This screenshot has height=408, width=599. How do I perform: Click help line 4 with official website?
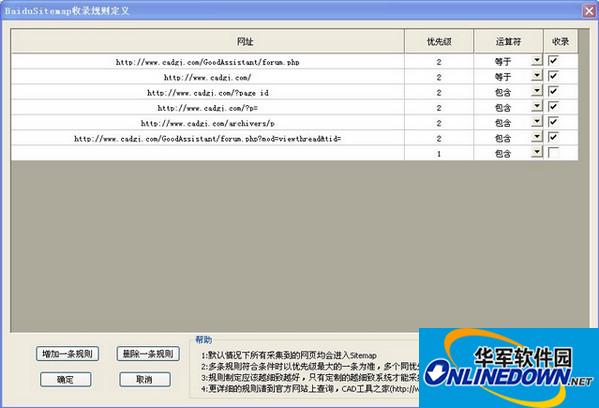[310, 389]
